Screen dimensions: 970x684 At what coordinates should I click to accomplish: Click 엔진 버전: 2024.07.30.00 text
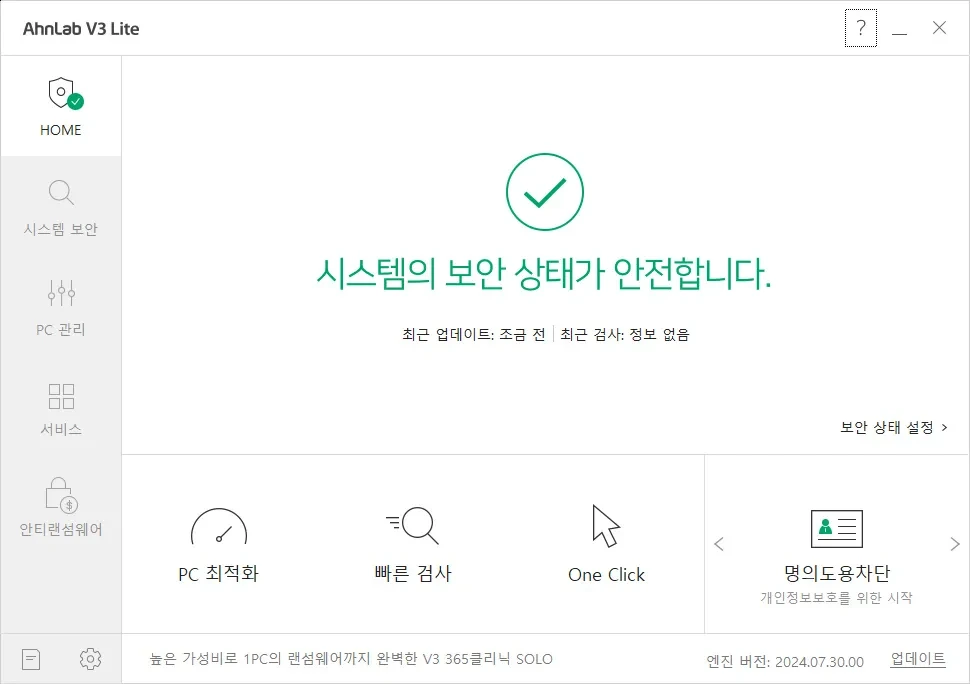[x=785, y=662]
